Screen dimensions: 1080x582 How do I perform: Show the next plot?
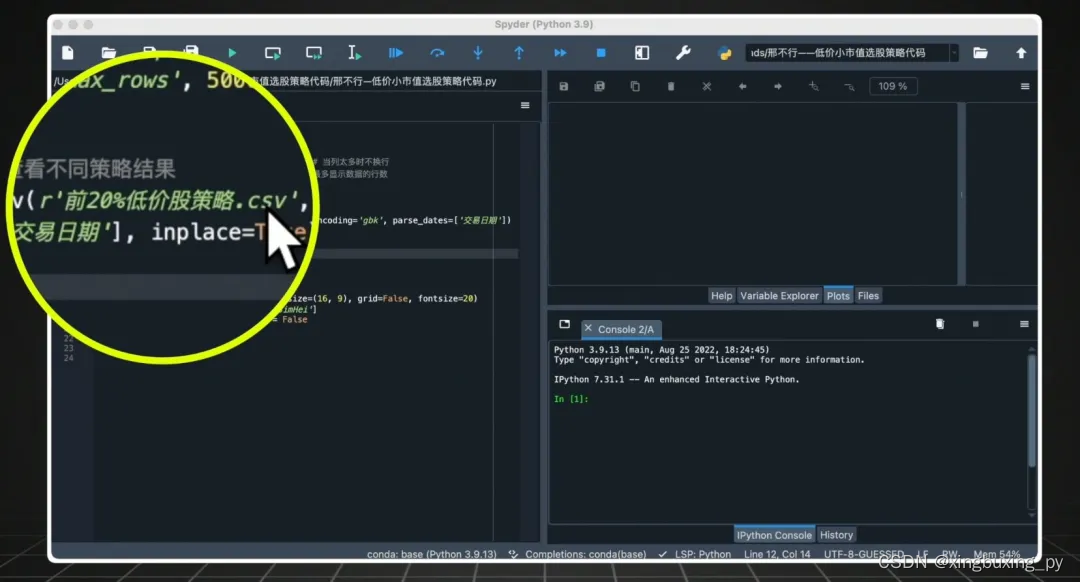click(x=778, y=86)
